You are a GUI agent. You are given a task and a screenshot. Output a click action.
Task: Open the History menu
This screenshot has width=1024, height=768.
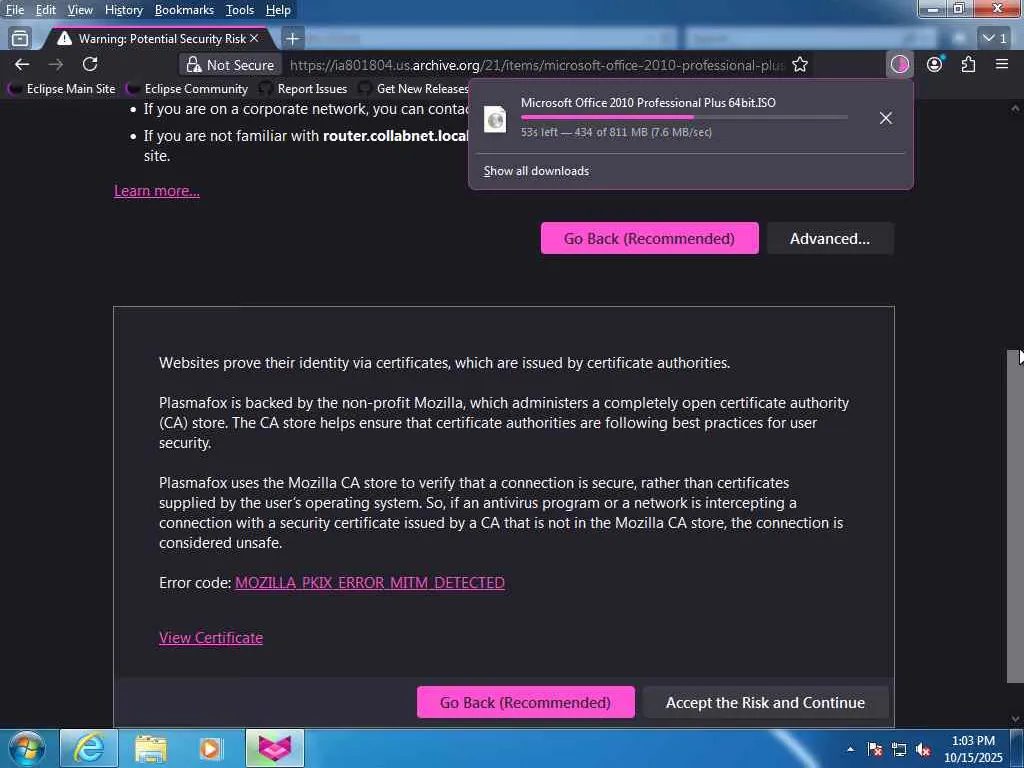click(123, 10)
